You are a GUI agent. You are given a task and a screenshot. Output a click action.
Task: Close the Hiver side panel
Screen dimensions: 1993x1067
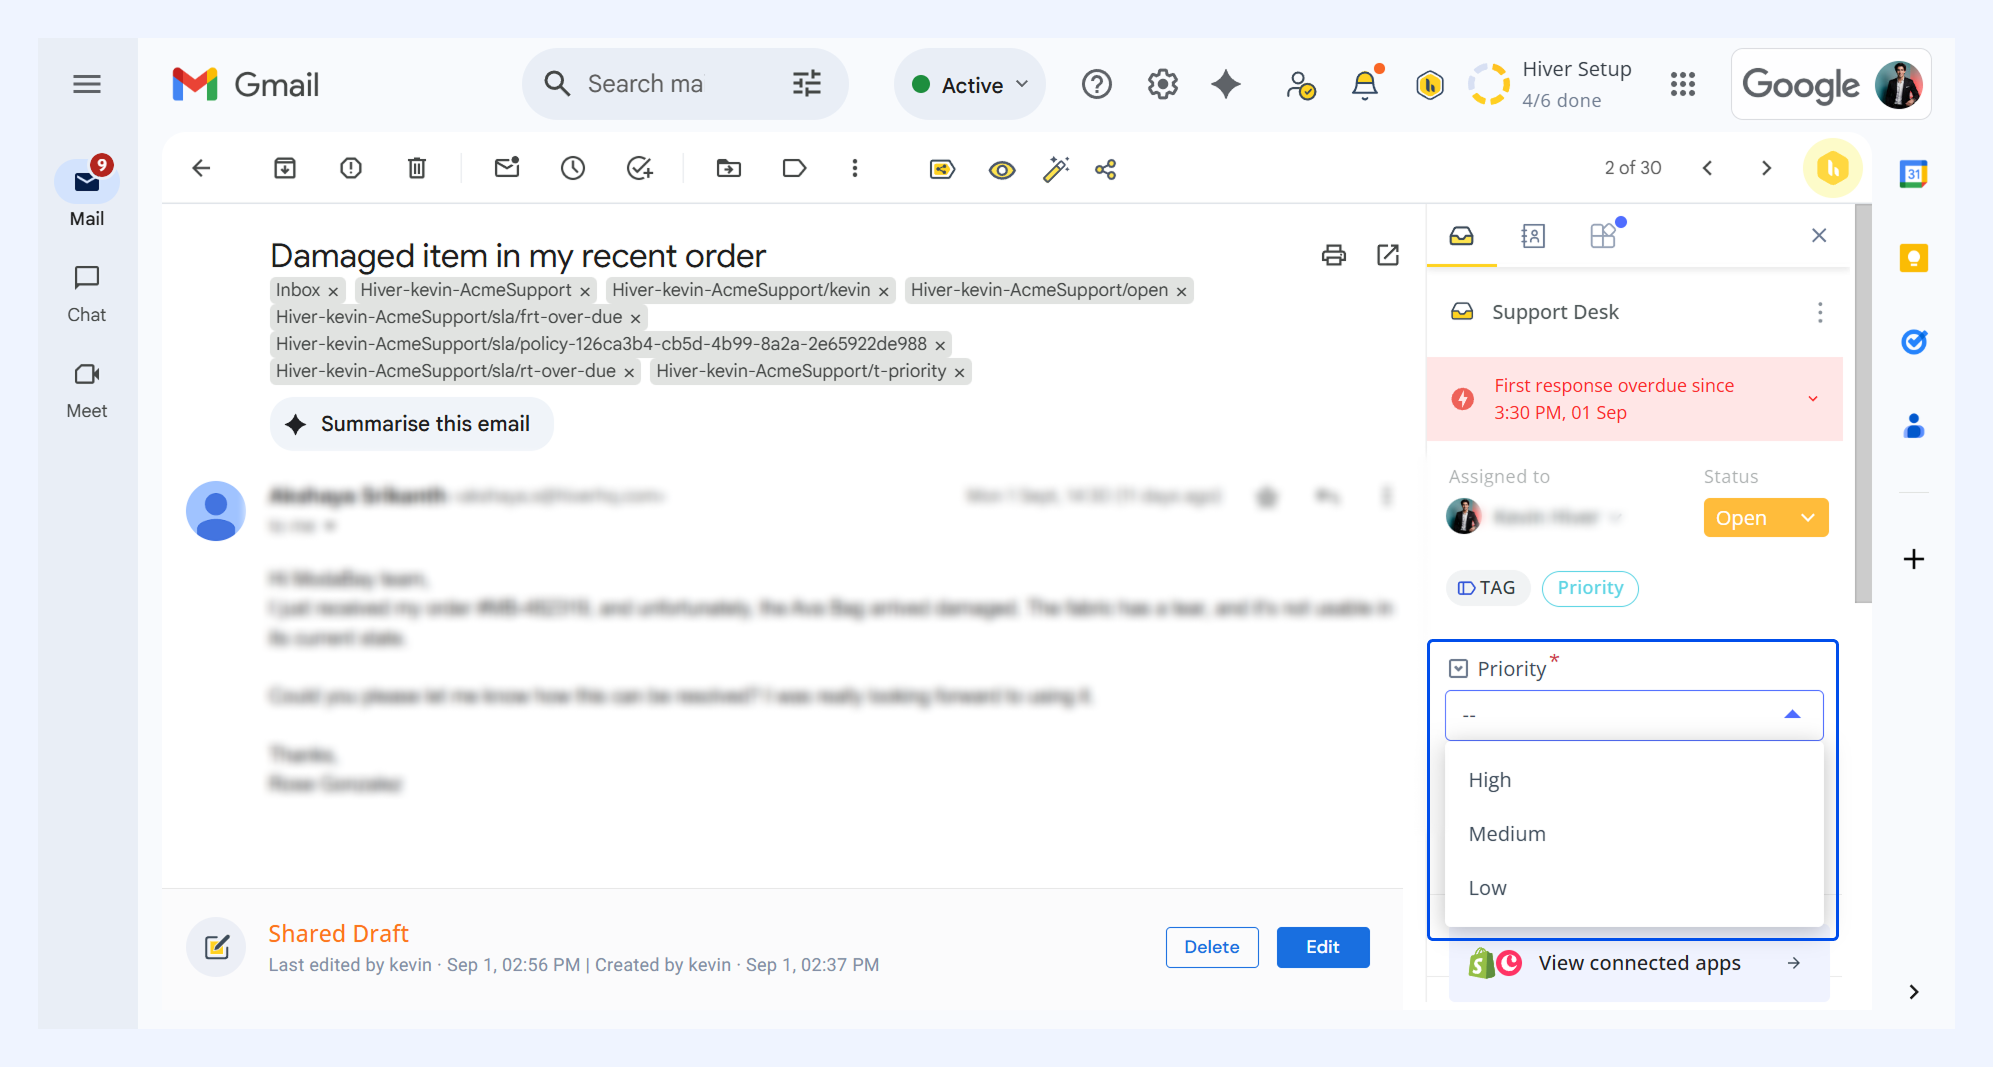point(1819,235)
